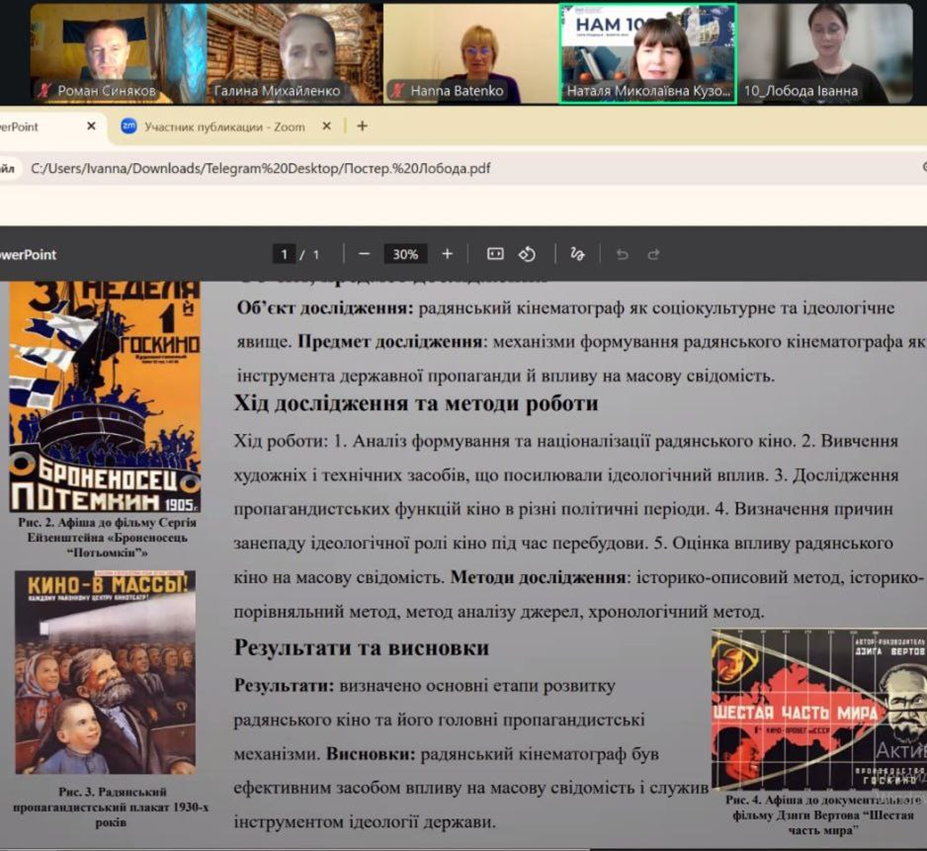Redo the last annotation
The height and width of the screenshot is (851, 927).
pyautogui.click(x=654, y=254)
